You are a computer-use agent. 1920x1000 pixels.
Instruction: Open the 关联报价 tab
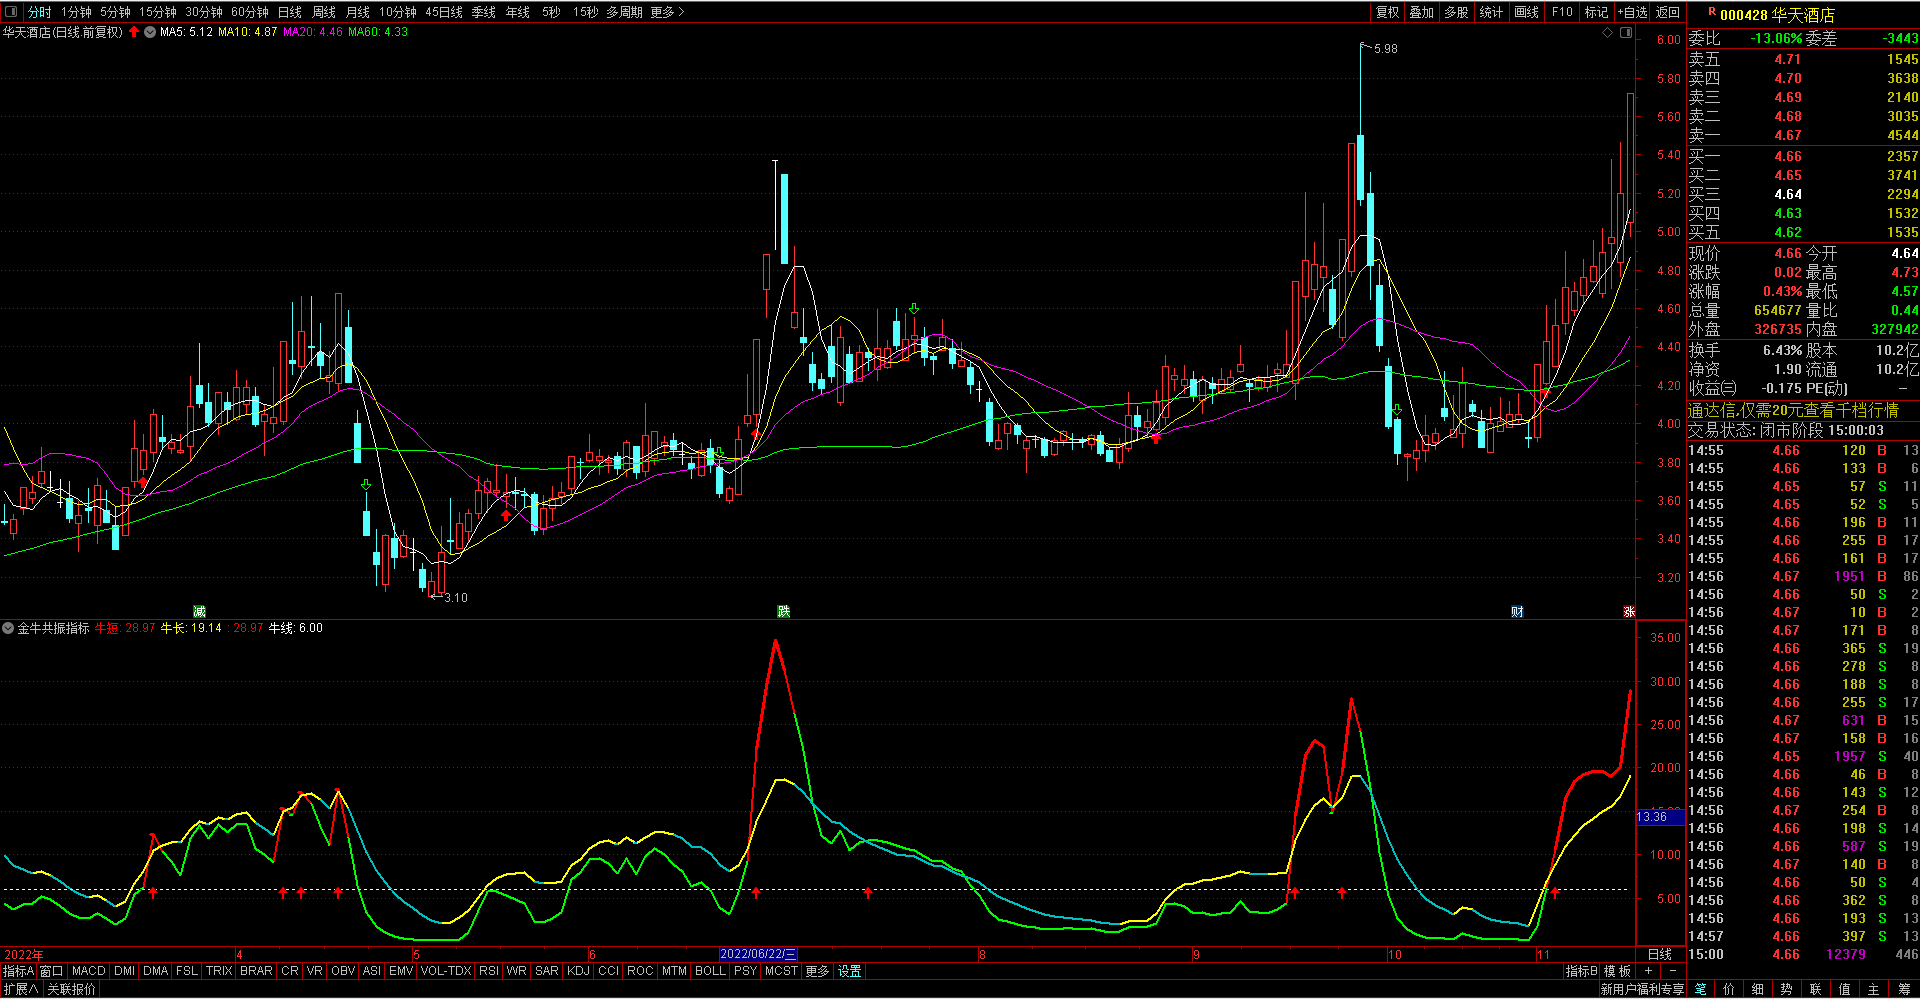(x=72, y=989)
